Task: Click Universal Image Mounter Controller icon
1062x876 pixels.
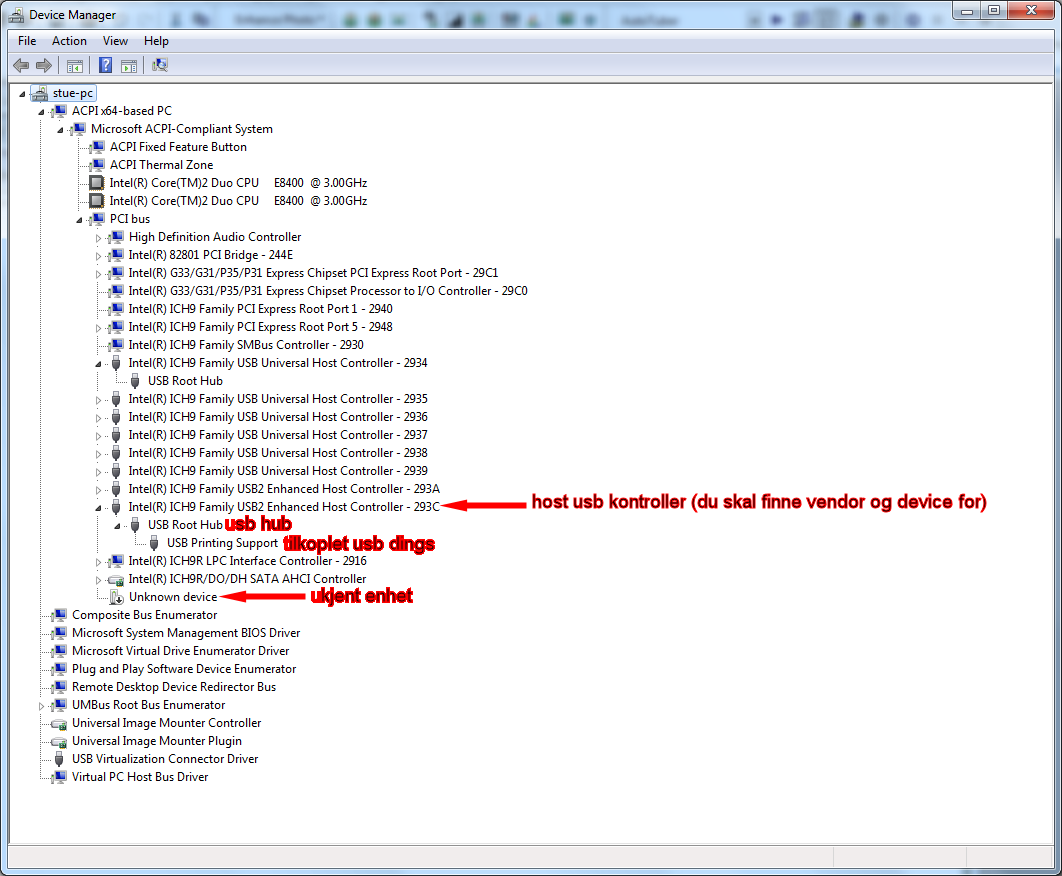Action: click(x=59, y=724)
